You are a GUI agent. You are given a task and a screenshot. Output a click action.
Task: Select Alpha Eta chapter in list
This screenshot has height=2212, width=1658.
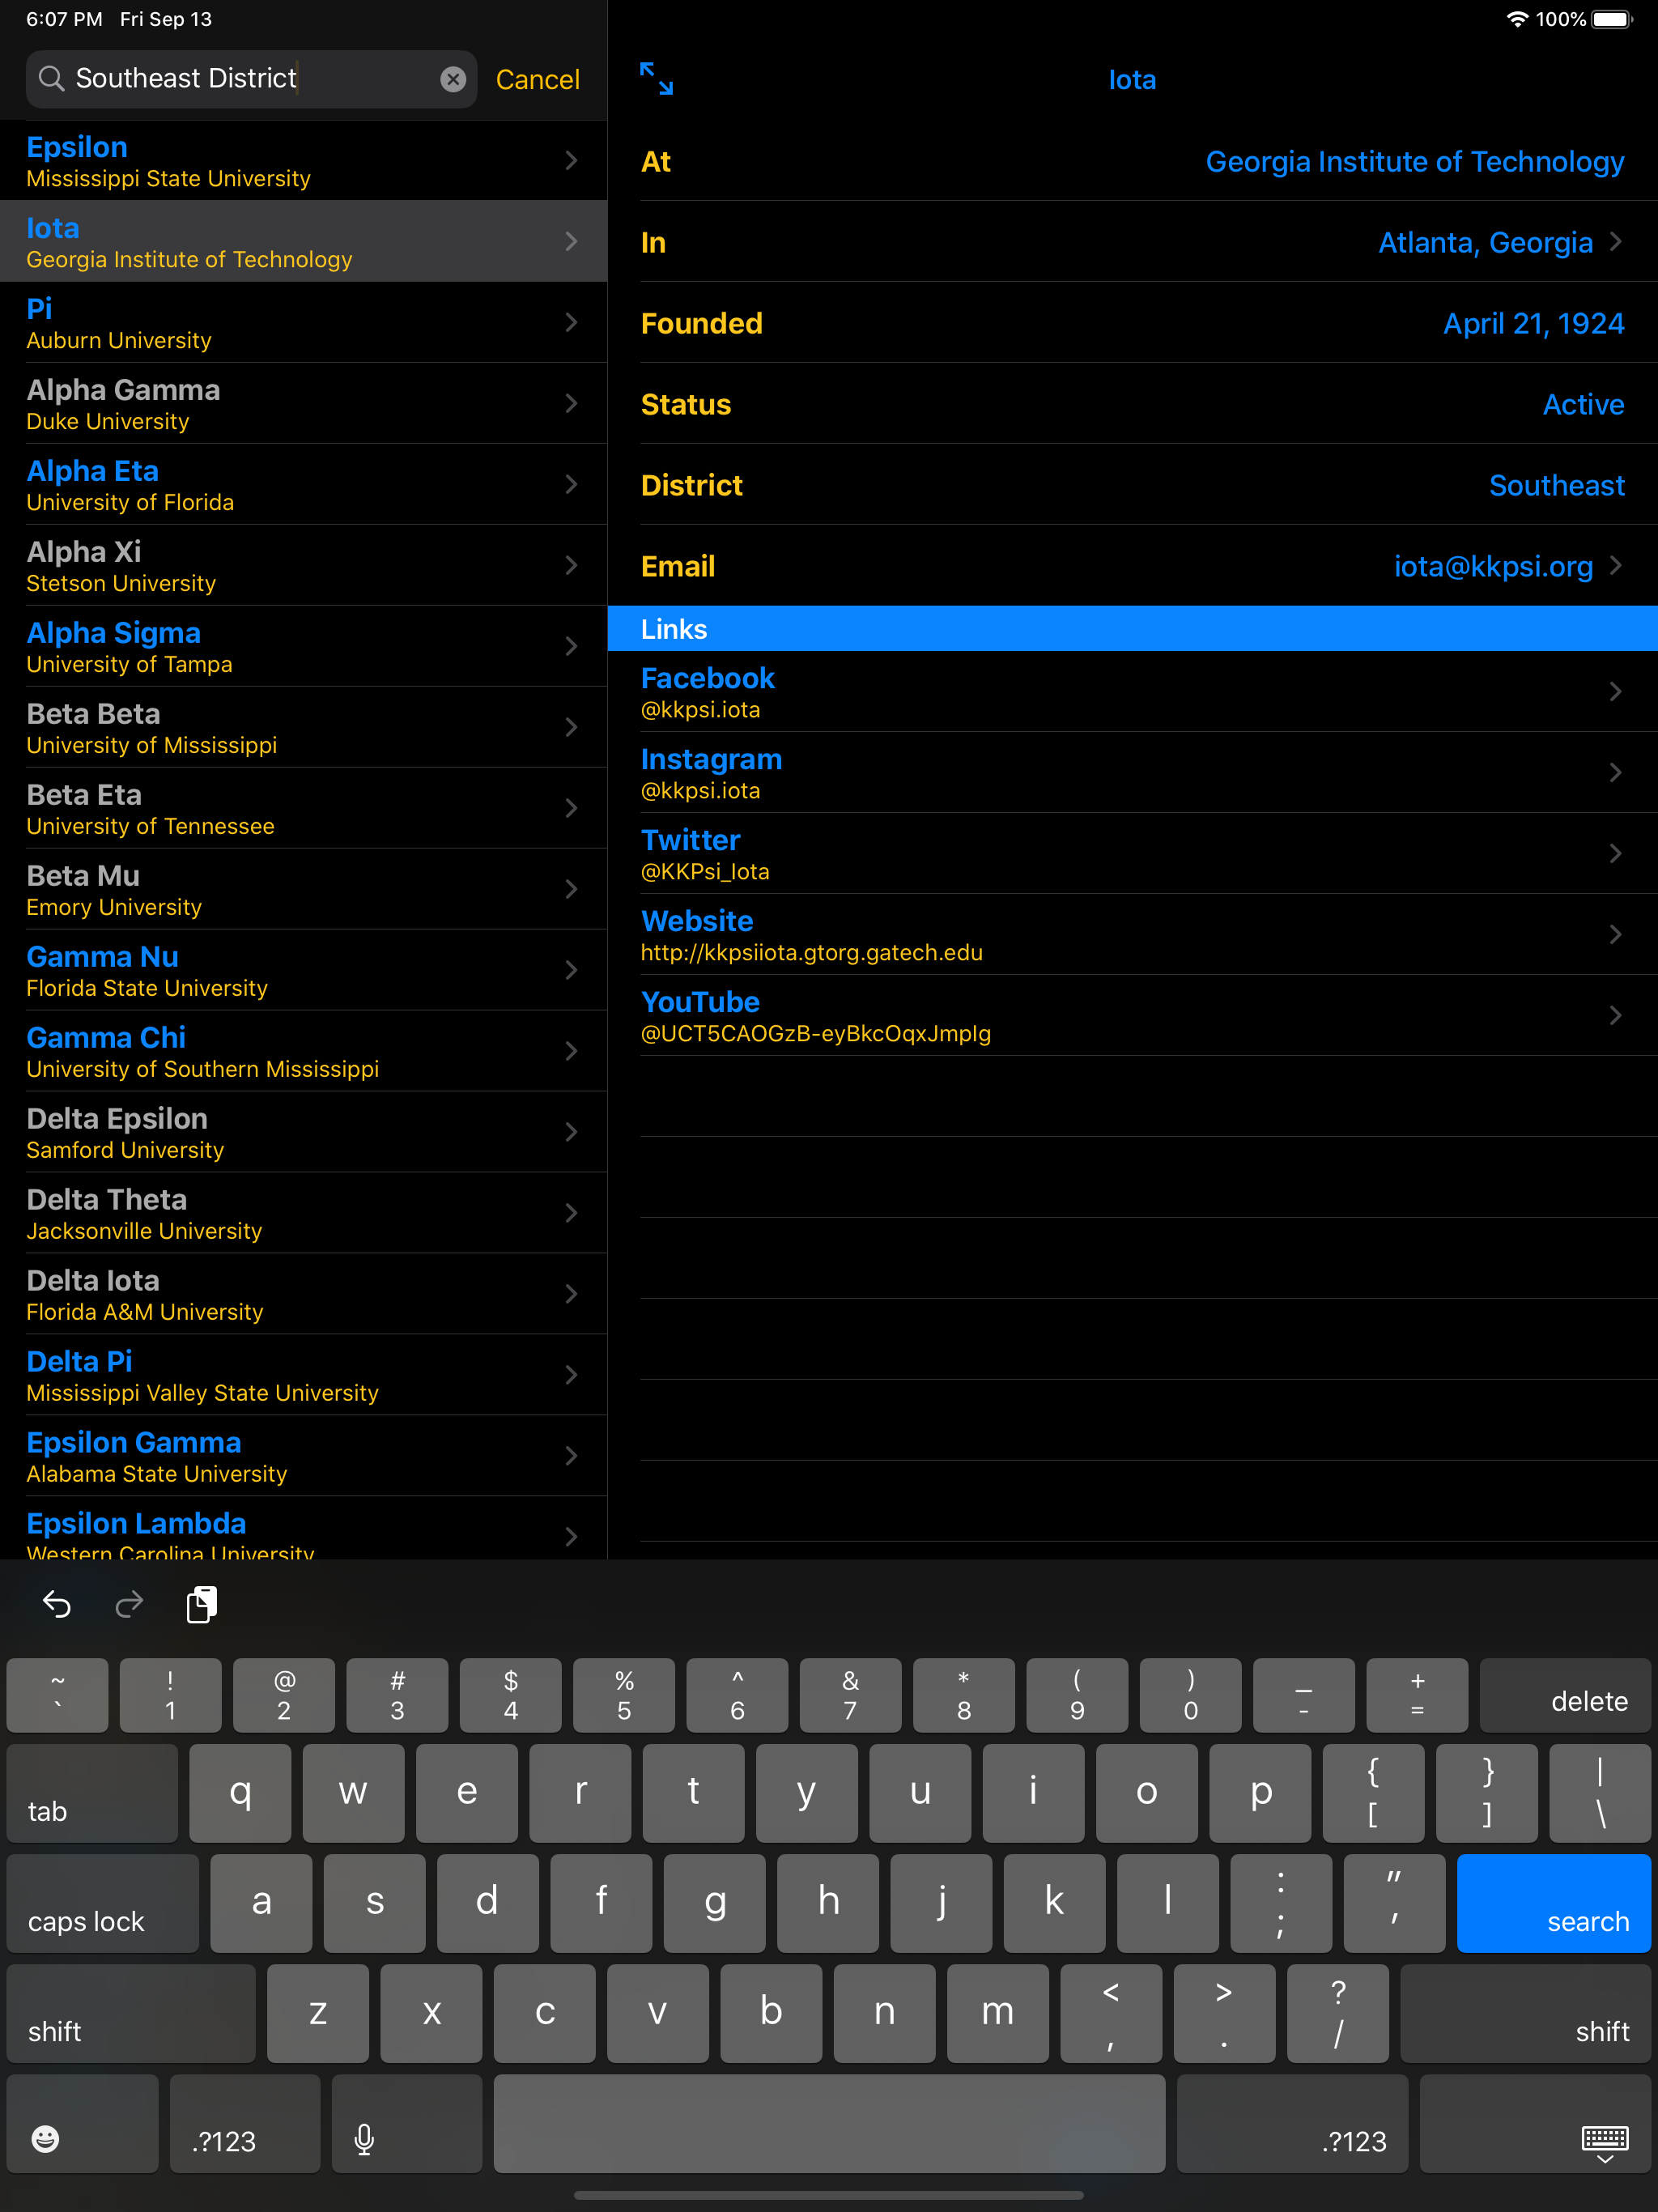[x=303, y=484]
